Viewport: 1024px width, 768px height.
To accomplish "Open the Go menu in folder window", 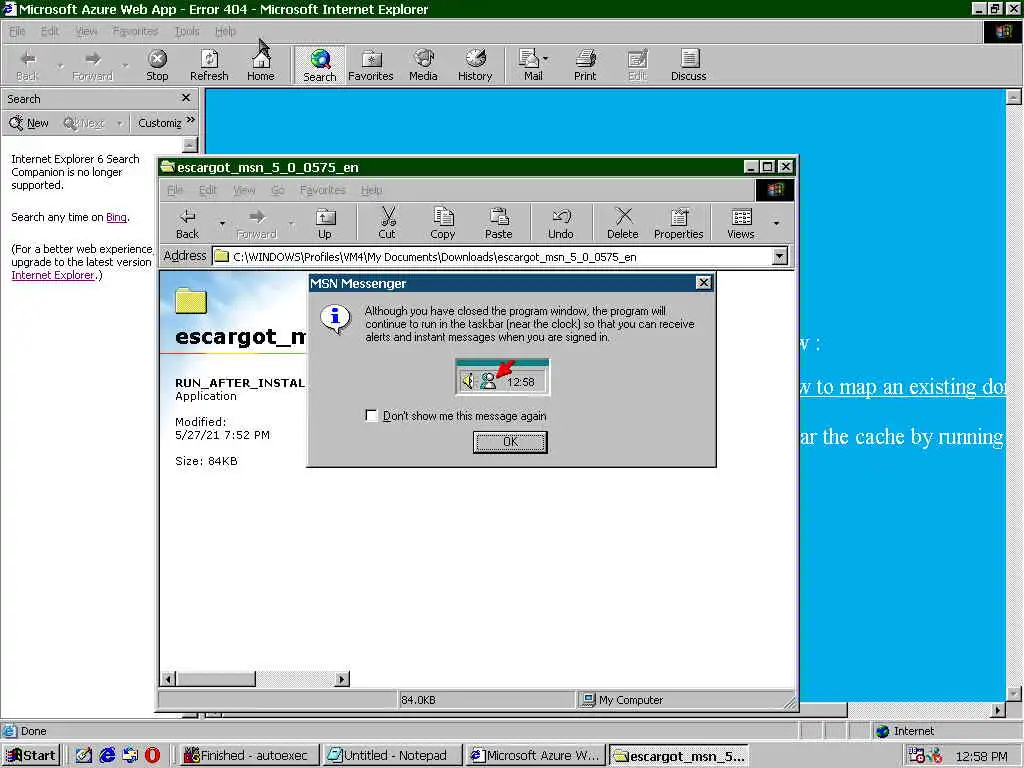I will (278, 190).
